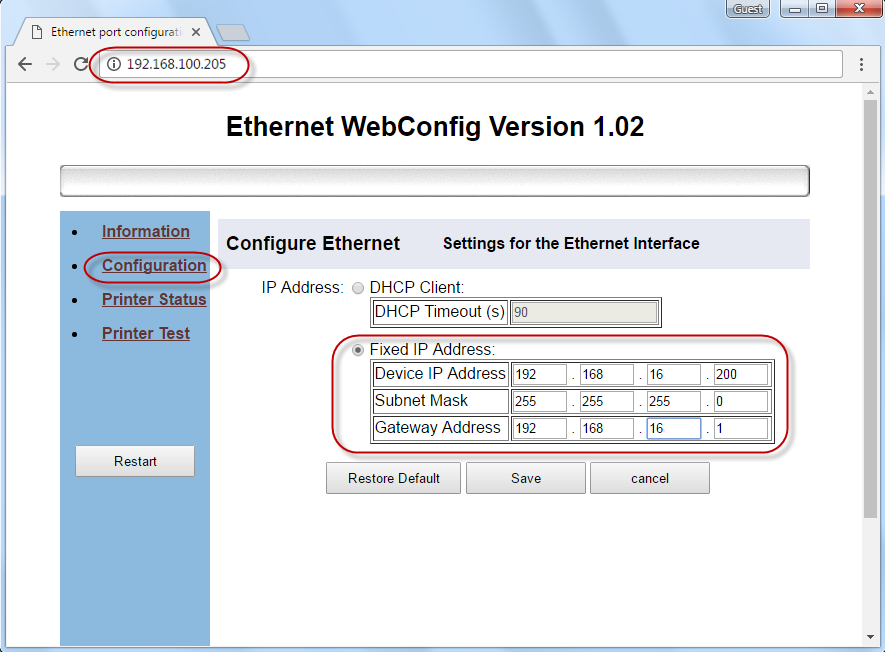Click the Guest profile button

(748, 9)
